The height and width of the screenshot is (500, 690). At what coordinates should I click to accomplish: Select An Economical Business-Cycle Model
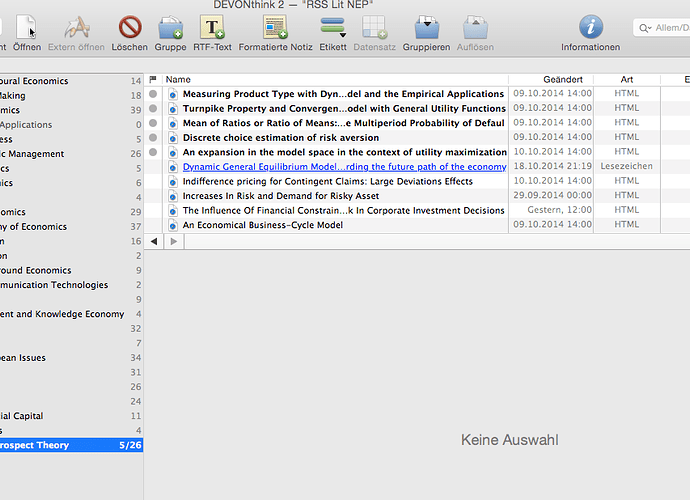pos(262,225)
